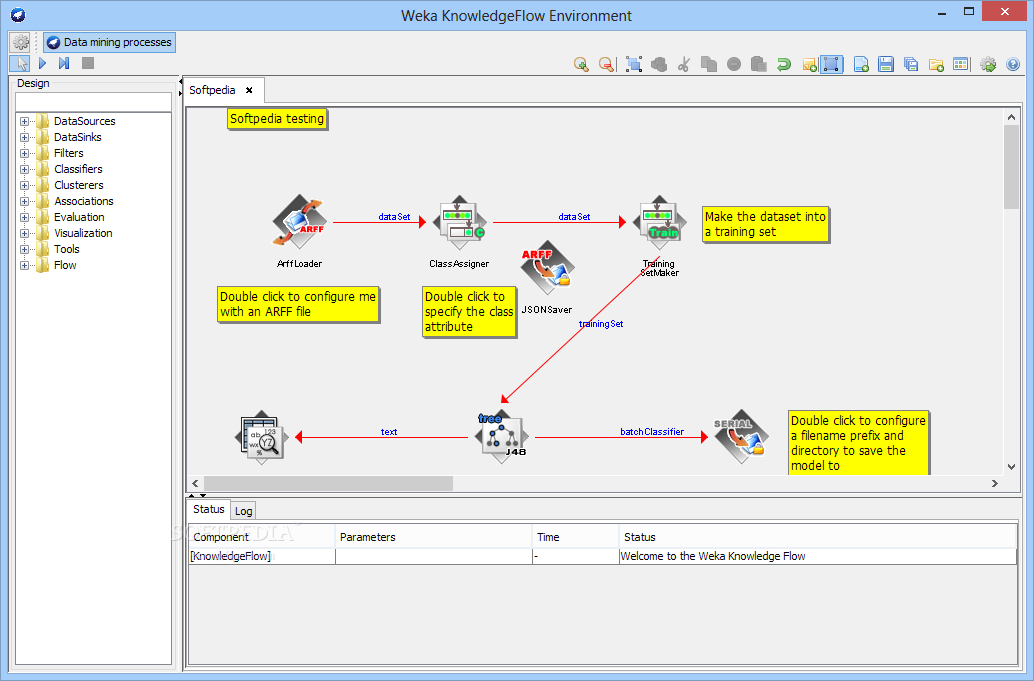The image size is (1034, 681).
Task: Click the Status column header
Action: point(818,537)
